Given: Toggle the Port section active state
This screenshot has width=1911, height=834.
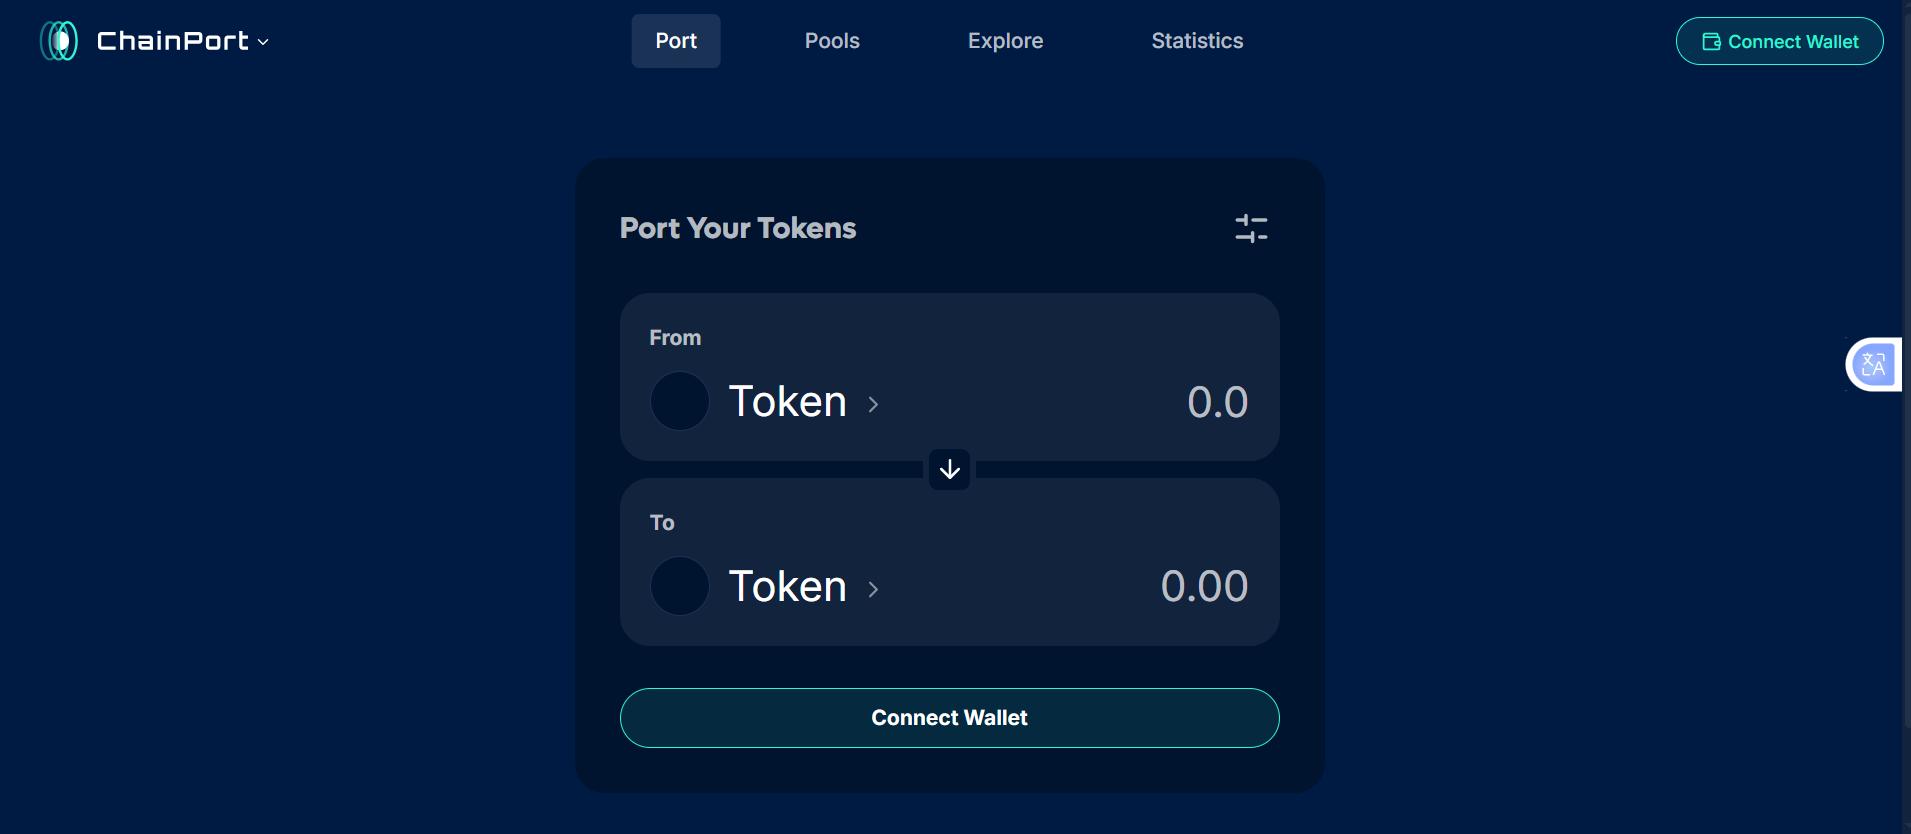Looking at the screenshot, I should (675, 40).
